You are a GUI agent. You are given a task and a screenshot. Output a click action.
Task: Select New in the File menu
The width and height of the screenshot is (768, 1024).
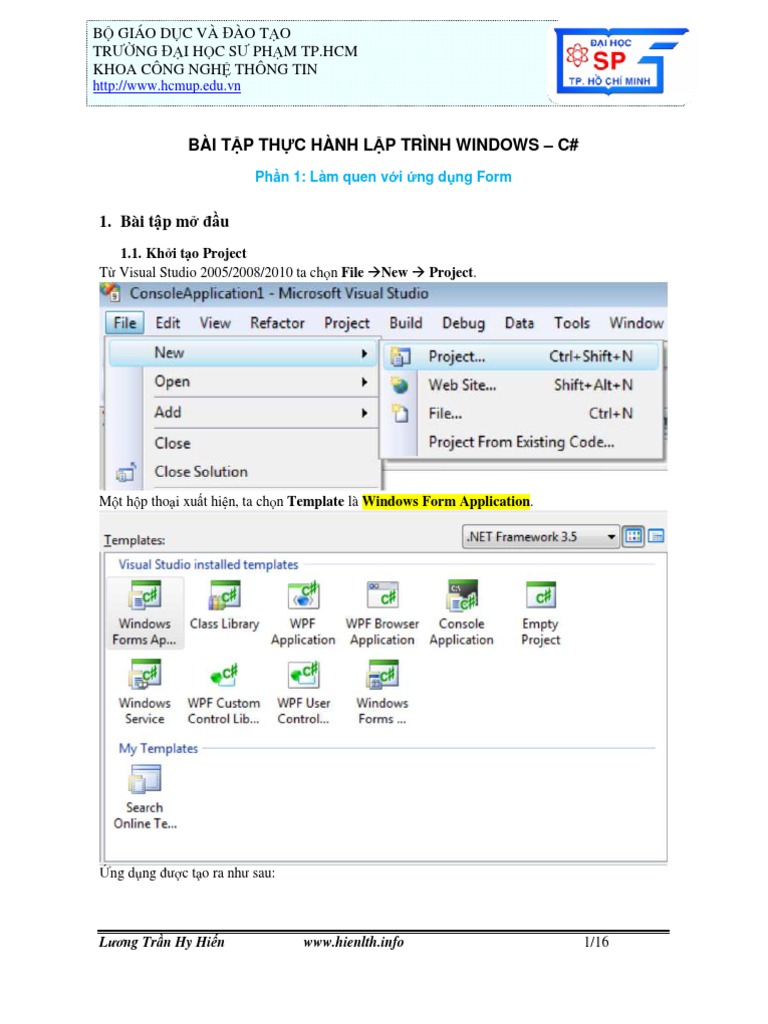pyautogui.click(x=242, y=353)
